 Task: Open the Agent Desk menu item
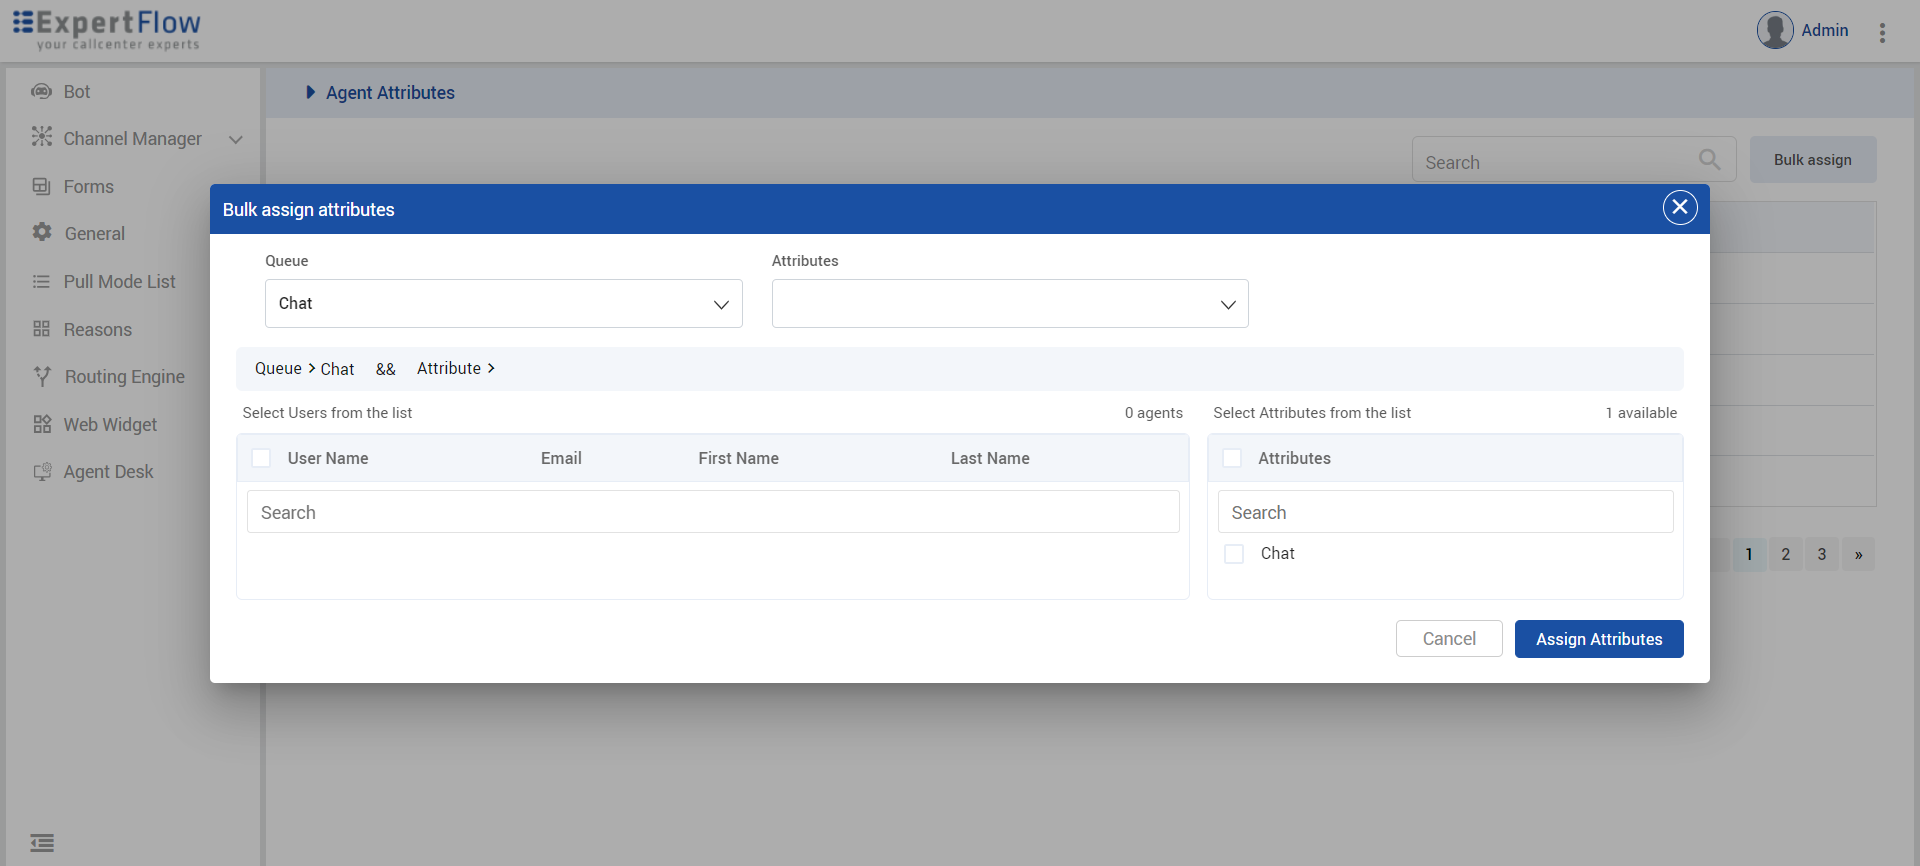[x=109, y=472]
